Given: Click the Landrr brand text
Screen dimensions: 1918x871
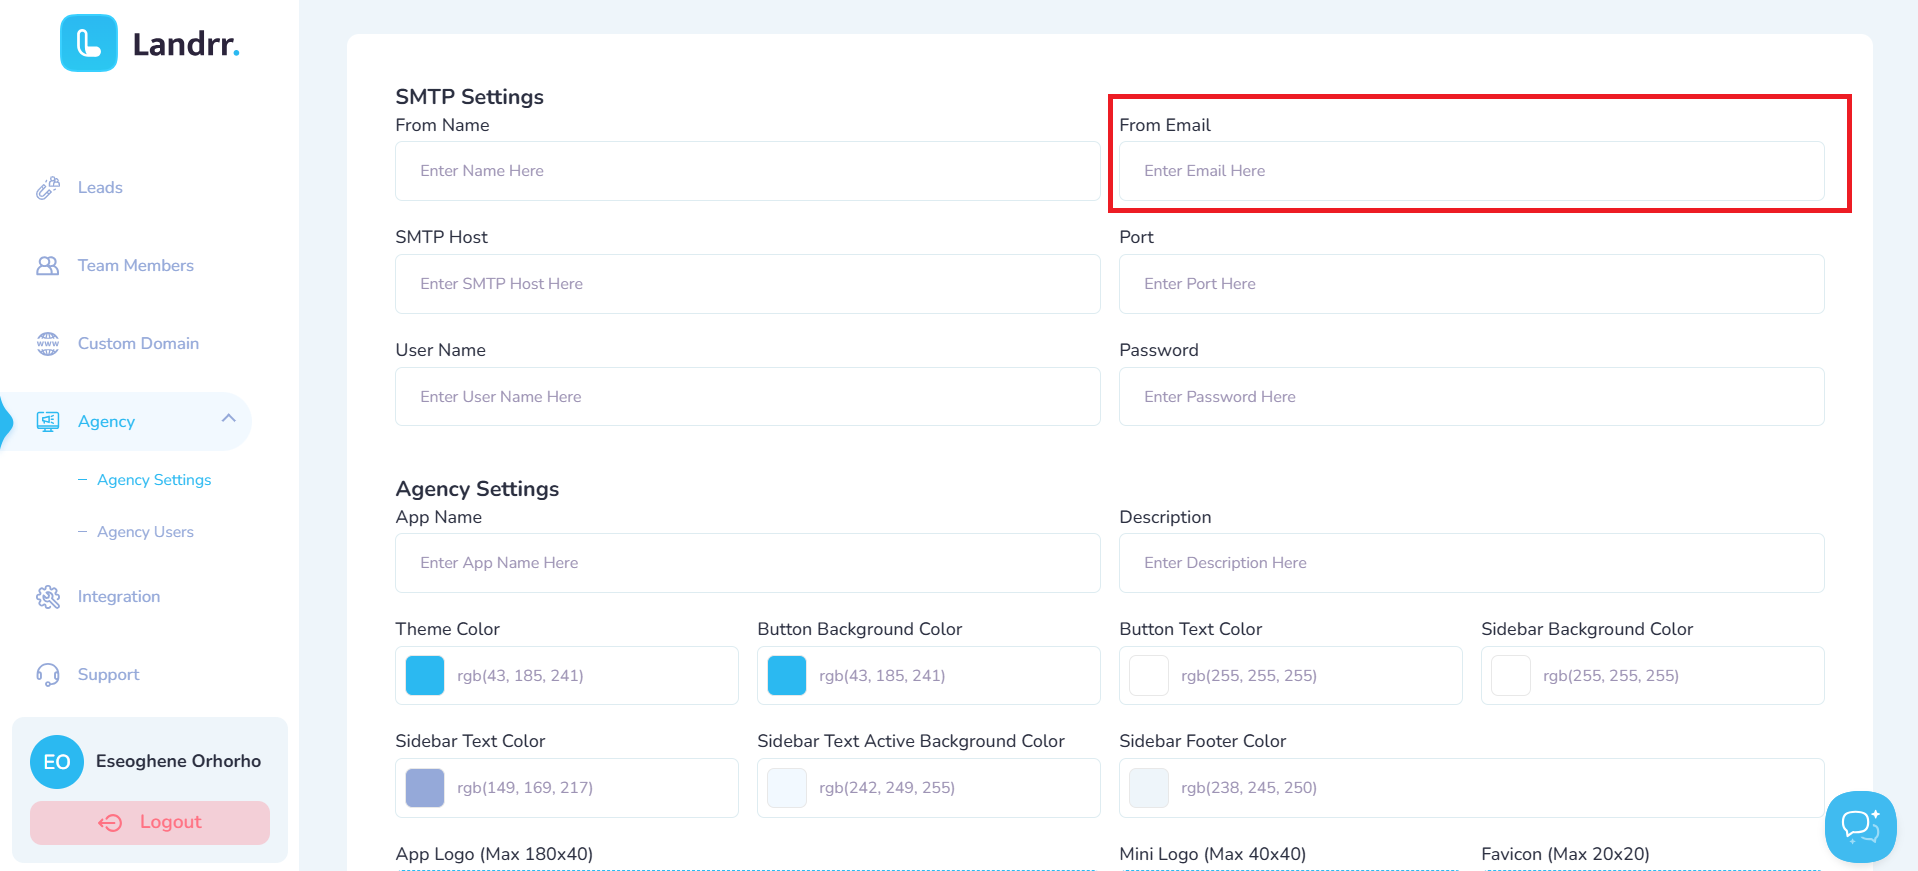Looking at the screenshot, I should pos(186,44).
